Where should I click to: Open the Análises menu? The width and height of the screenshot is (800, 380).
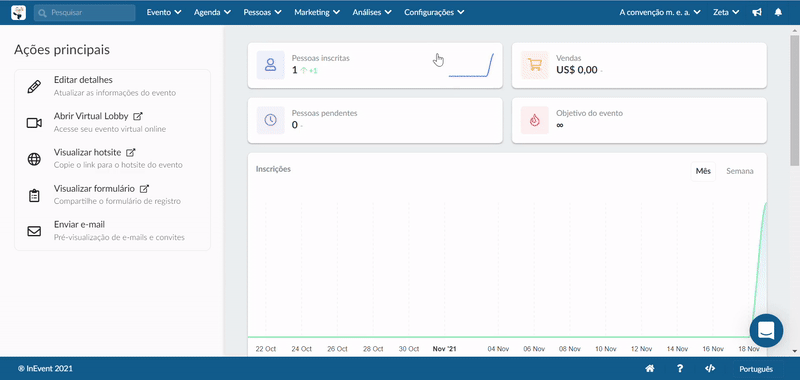(x=372, y=12)
